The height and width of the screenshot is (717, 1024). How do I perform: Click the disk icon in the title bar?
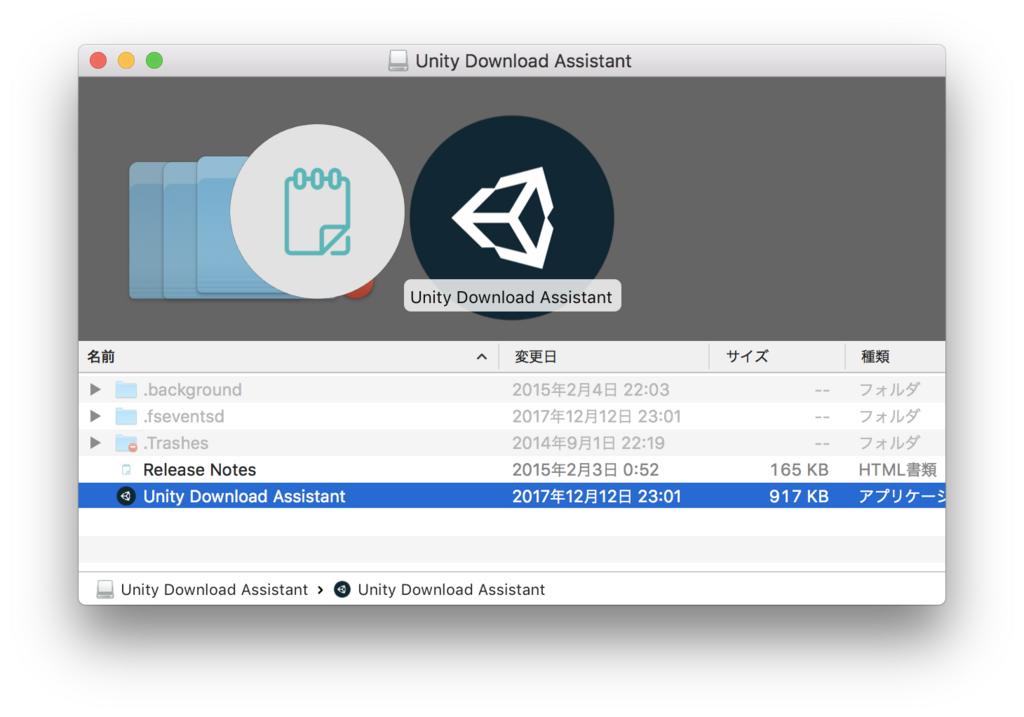click(x=398, y=61)
